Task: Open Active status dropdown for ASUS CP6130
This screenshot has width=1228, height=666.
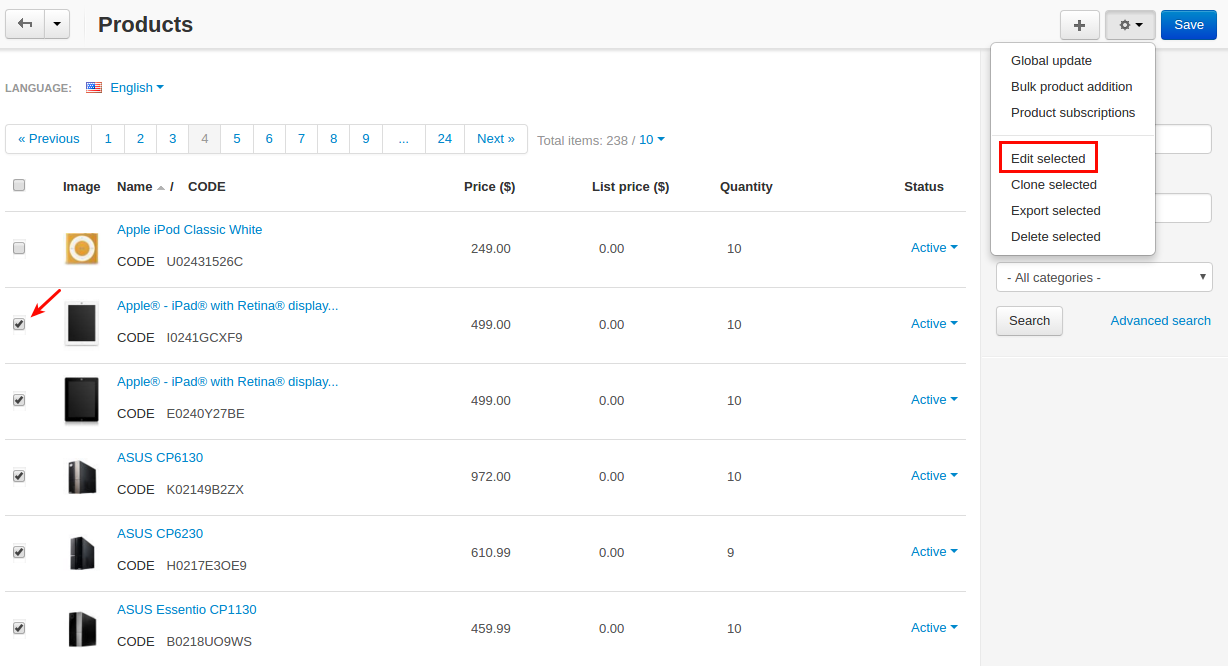Action: (x=934, y=476)
